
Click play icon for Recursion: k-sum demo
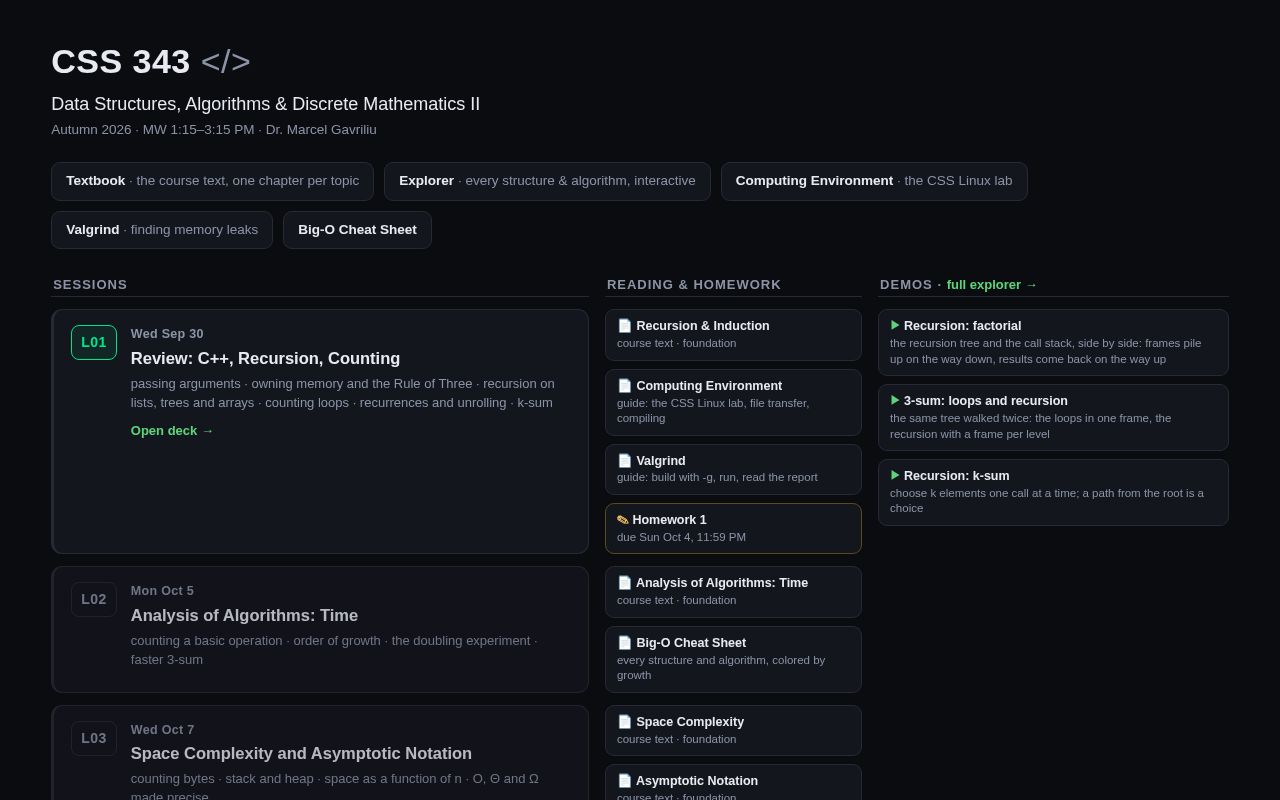[895, 475]
